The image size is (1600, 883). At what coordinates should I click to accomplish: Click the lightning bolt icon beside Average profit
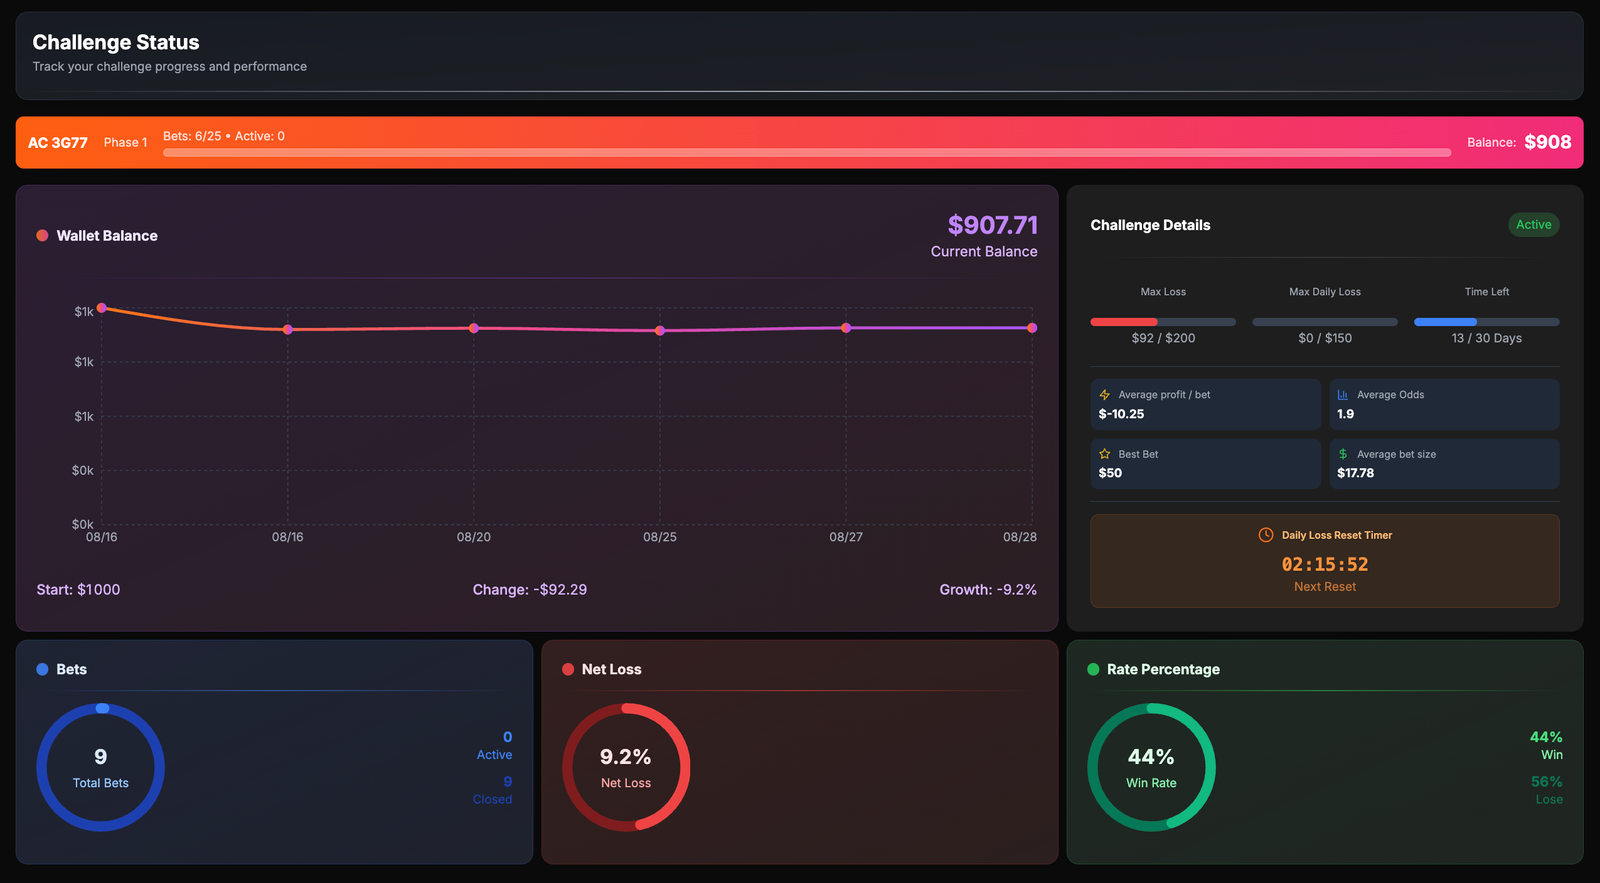click(x=1104, y=395)
